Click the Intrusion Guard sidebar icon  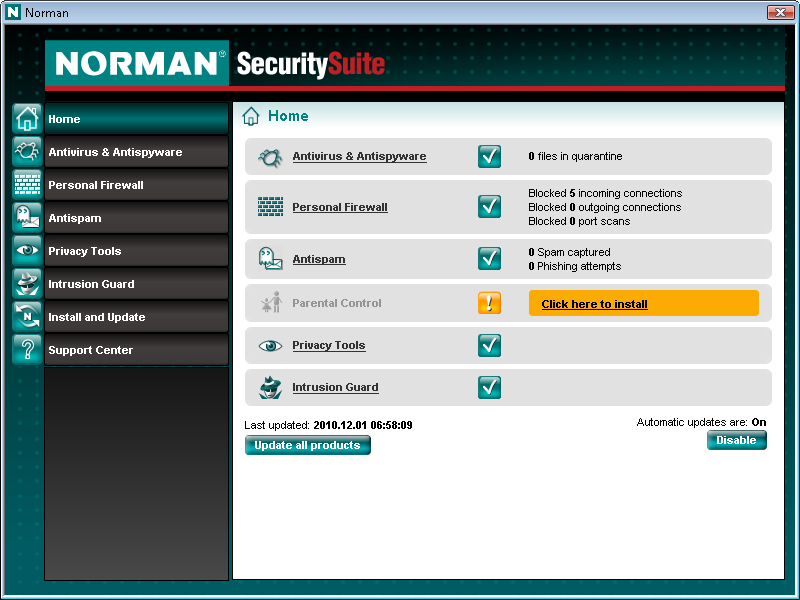(27, 284)
